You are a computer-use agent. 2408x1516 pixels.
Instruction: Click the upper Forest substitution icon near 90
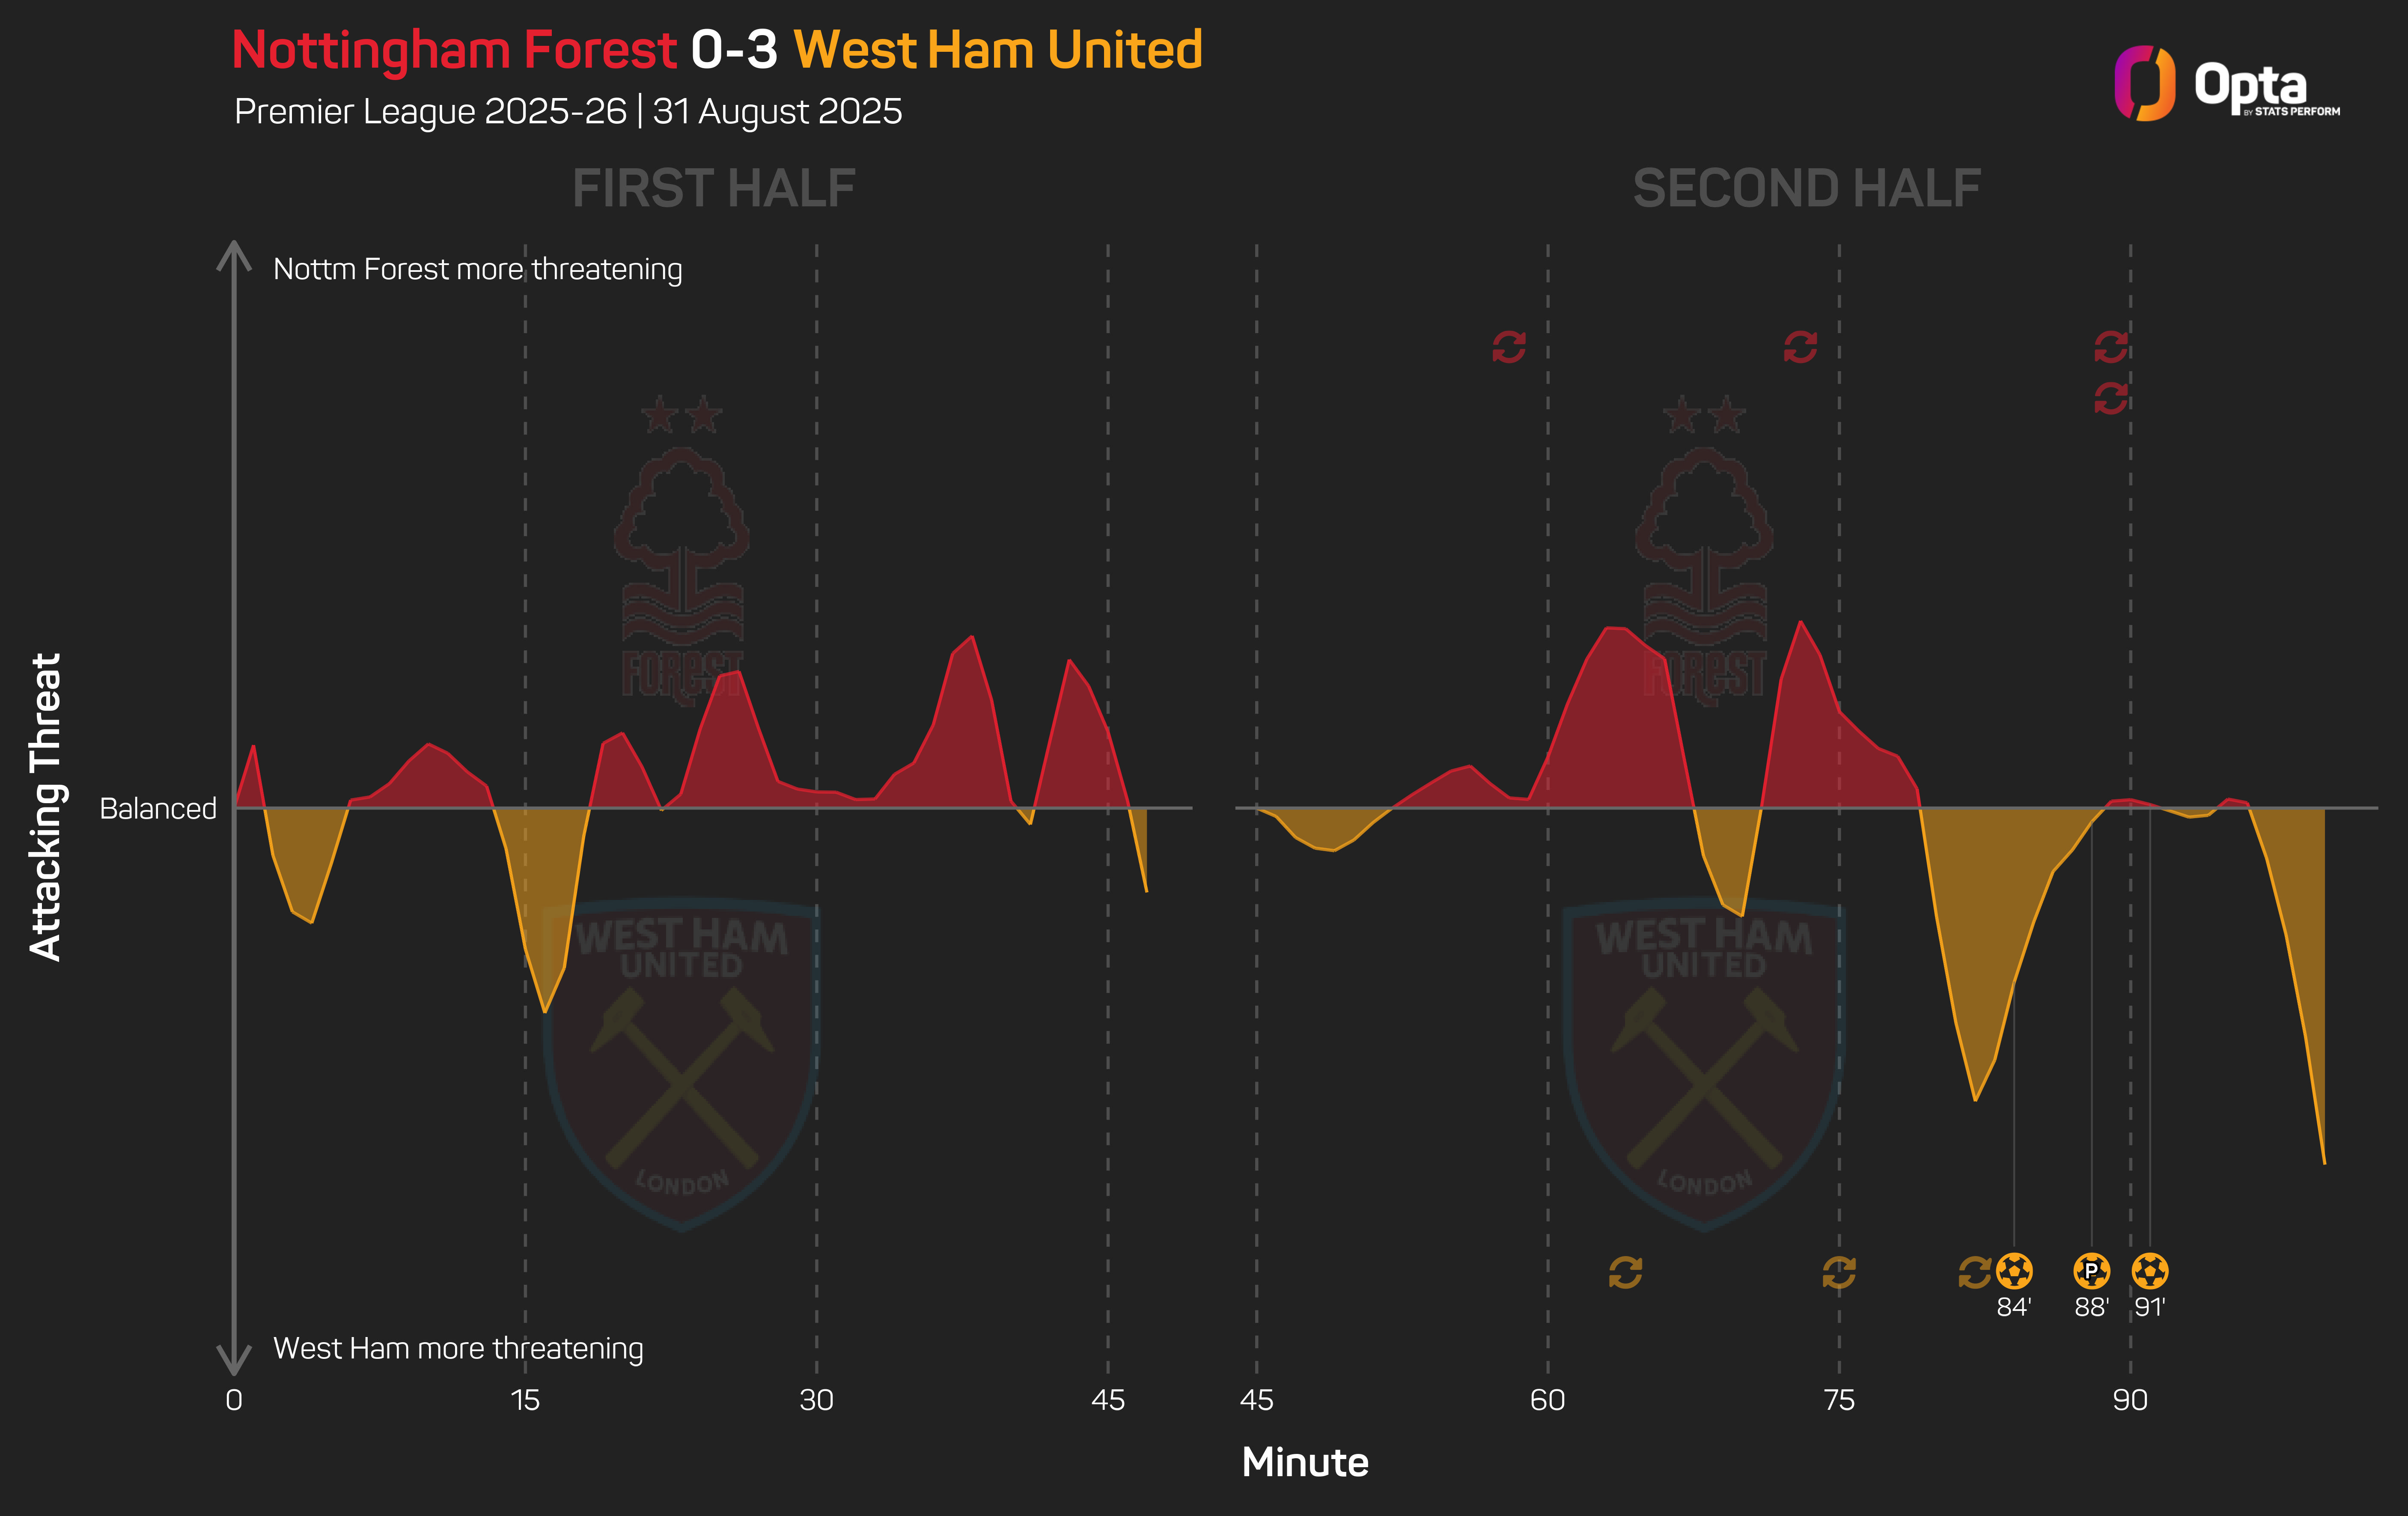[x=2111, y=347]
